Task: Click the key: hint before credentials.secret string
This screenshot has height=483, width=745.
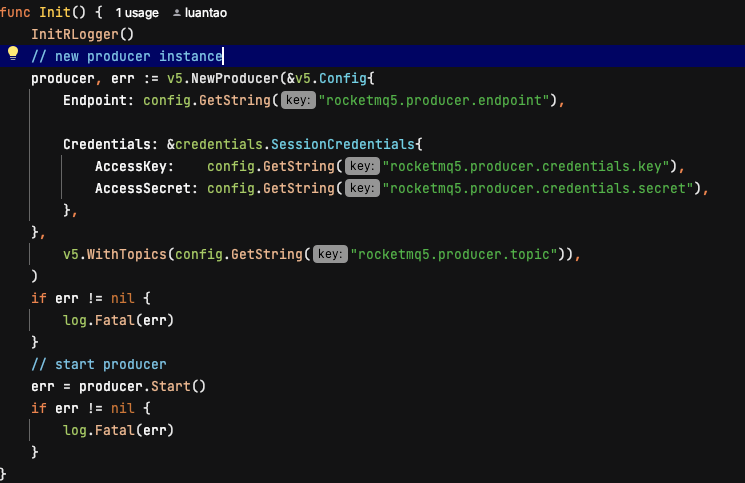Action: coord(362,188)
